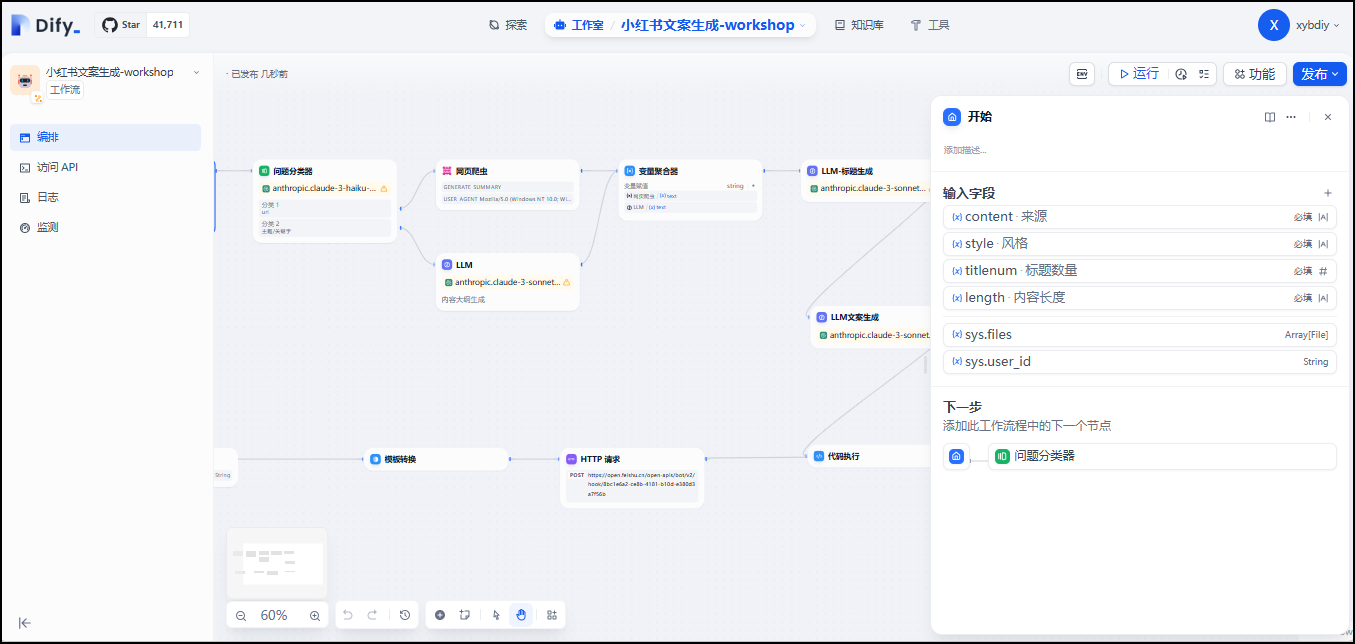
Task: Expand the 小红书文案生成-workshop app switcher
Action: 713,25
